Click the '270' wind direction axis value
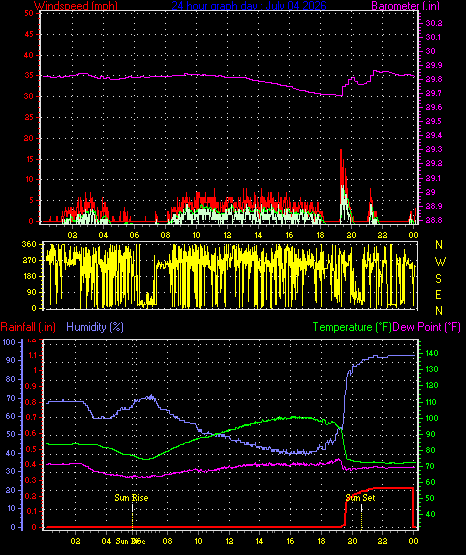Screen dimensions: 466x555 pyautogui.click(x=29, y=261)
